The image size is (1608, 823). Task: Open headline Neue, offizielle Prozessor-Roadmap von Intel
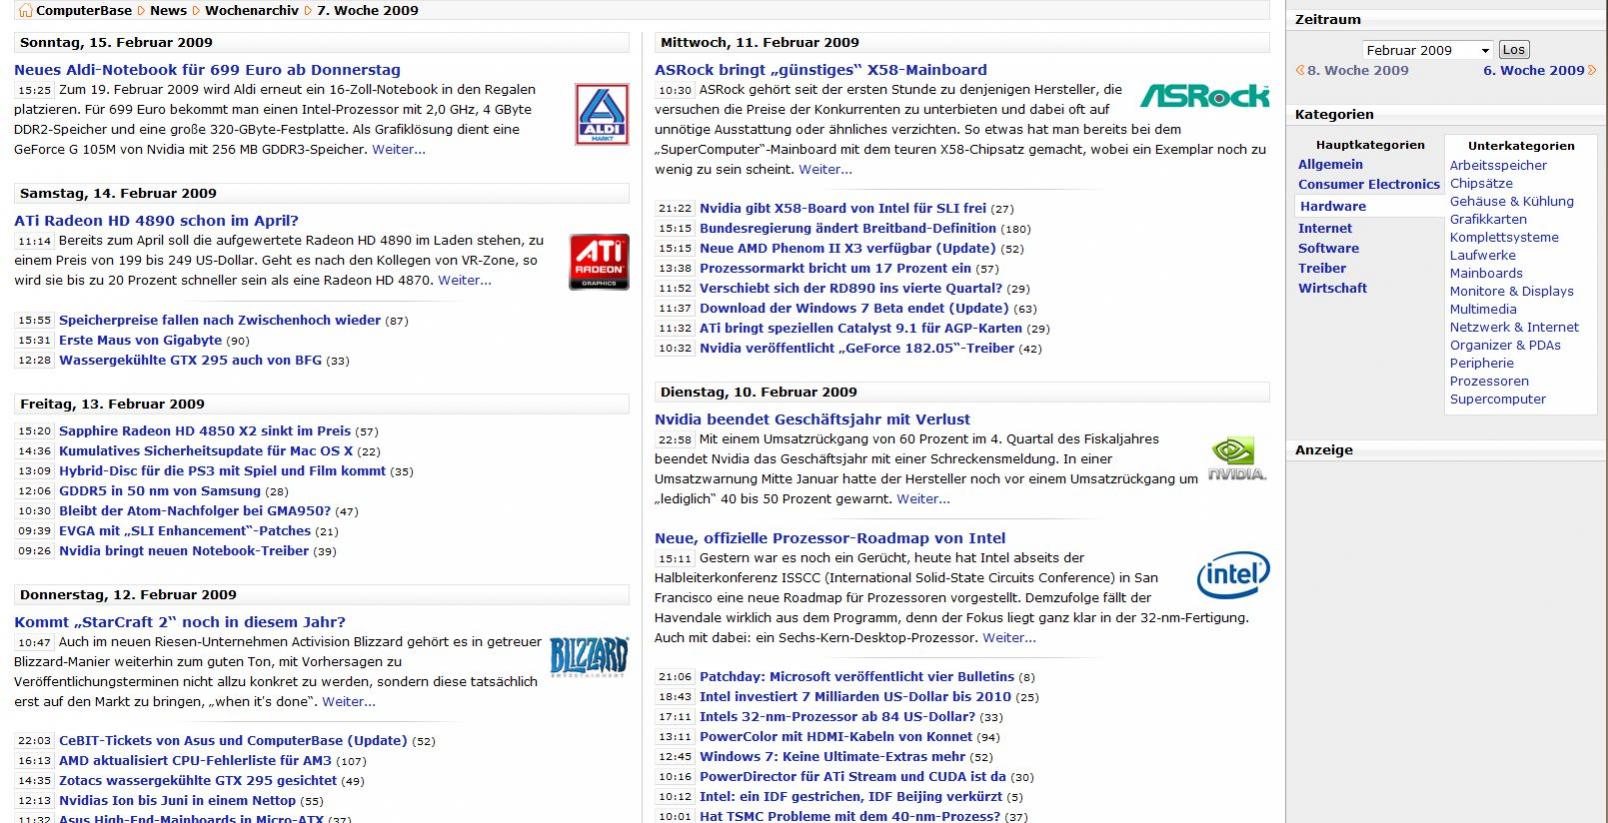[x=830, y=539]
